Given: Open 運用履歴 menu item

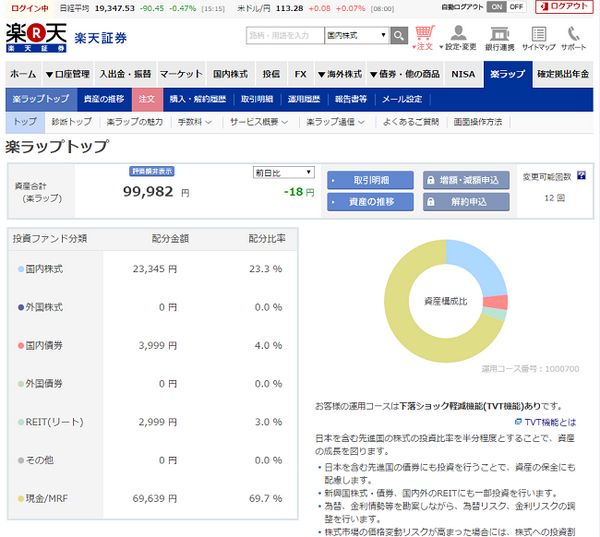Looking at the screenshot, I should pos(304,99).
